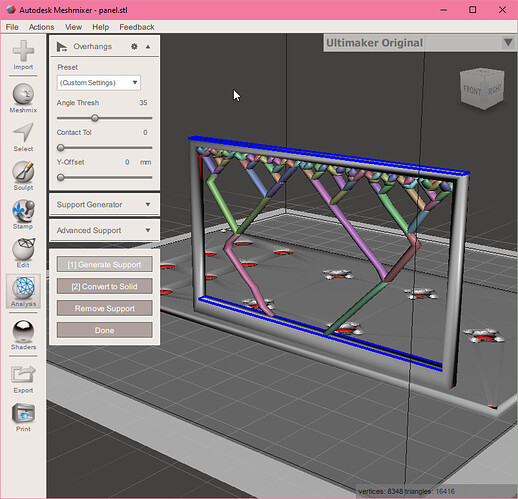Activate the Select tool

click(x=23, y=133)
